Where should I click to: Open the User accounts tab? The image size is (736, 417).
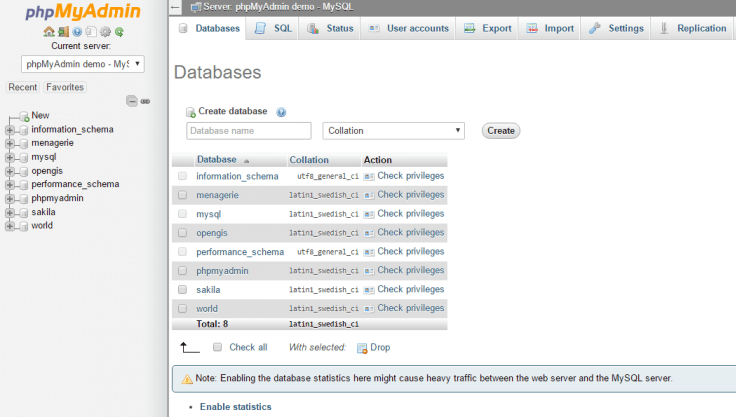coord(408,28)
